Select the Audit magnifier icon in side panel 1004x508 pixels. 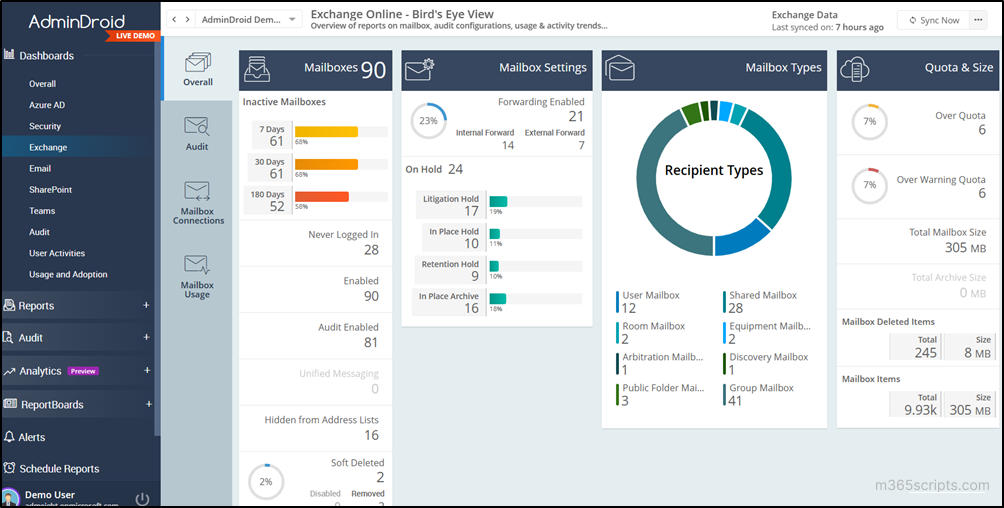coord(197,127)
